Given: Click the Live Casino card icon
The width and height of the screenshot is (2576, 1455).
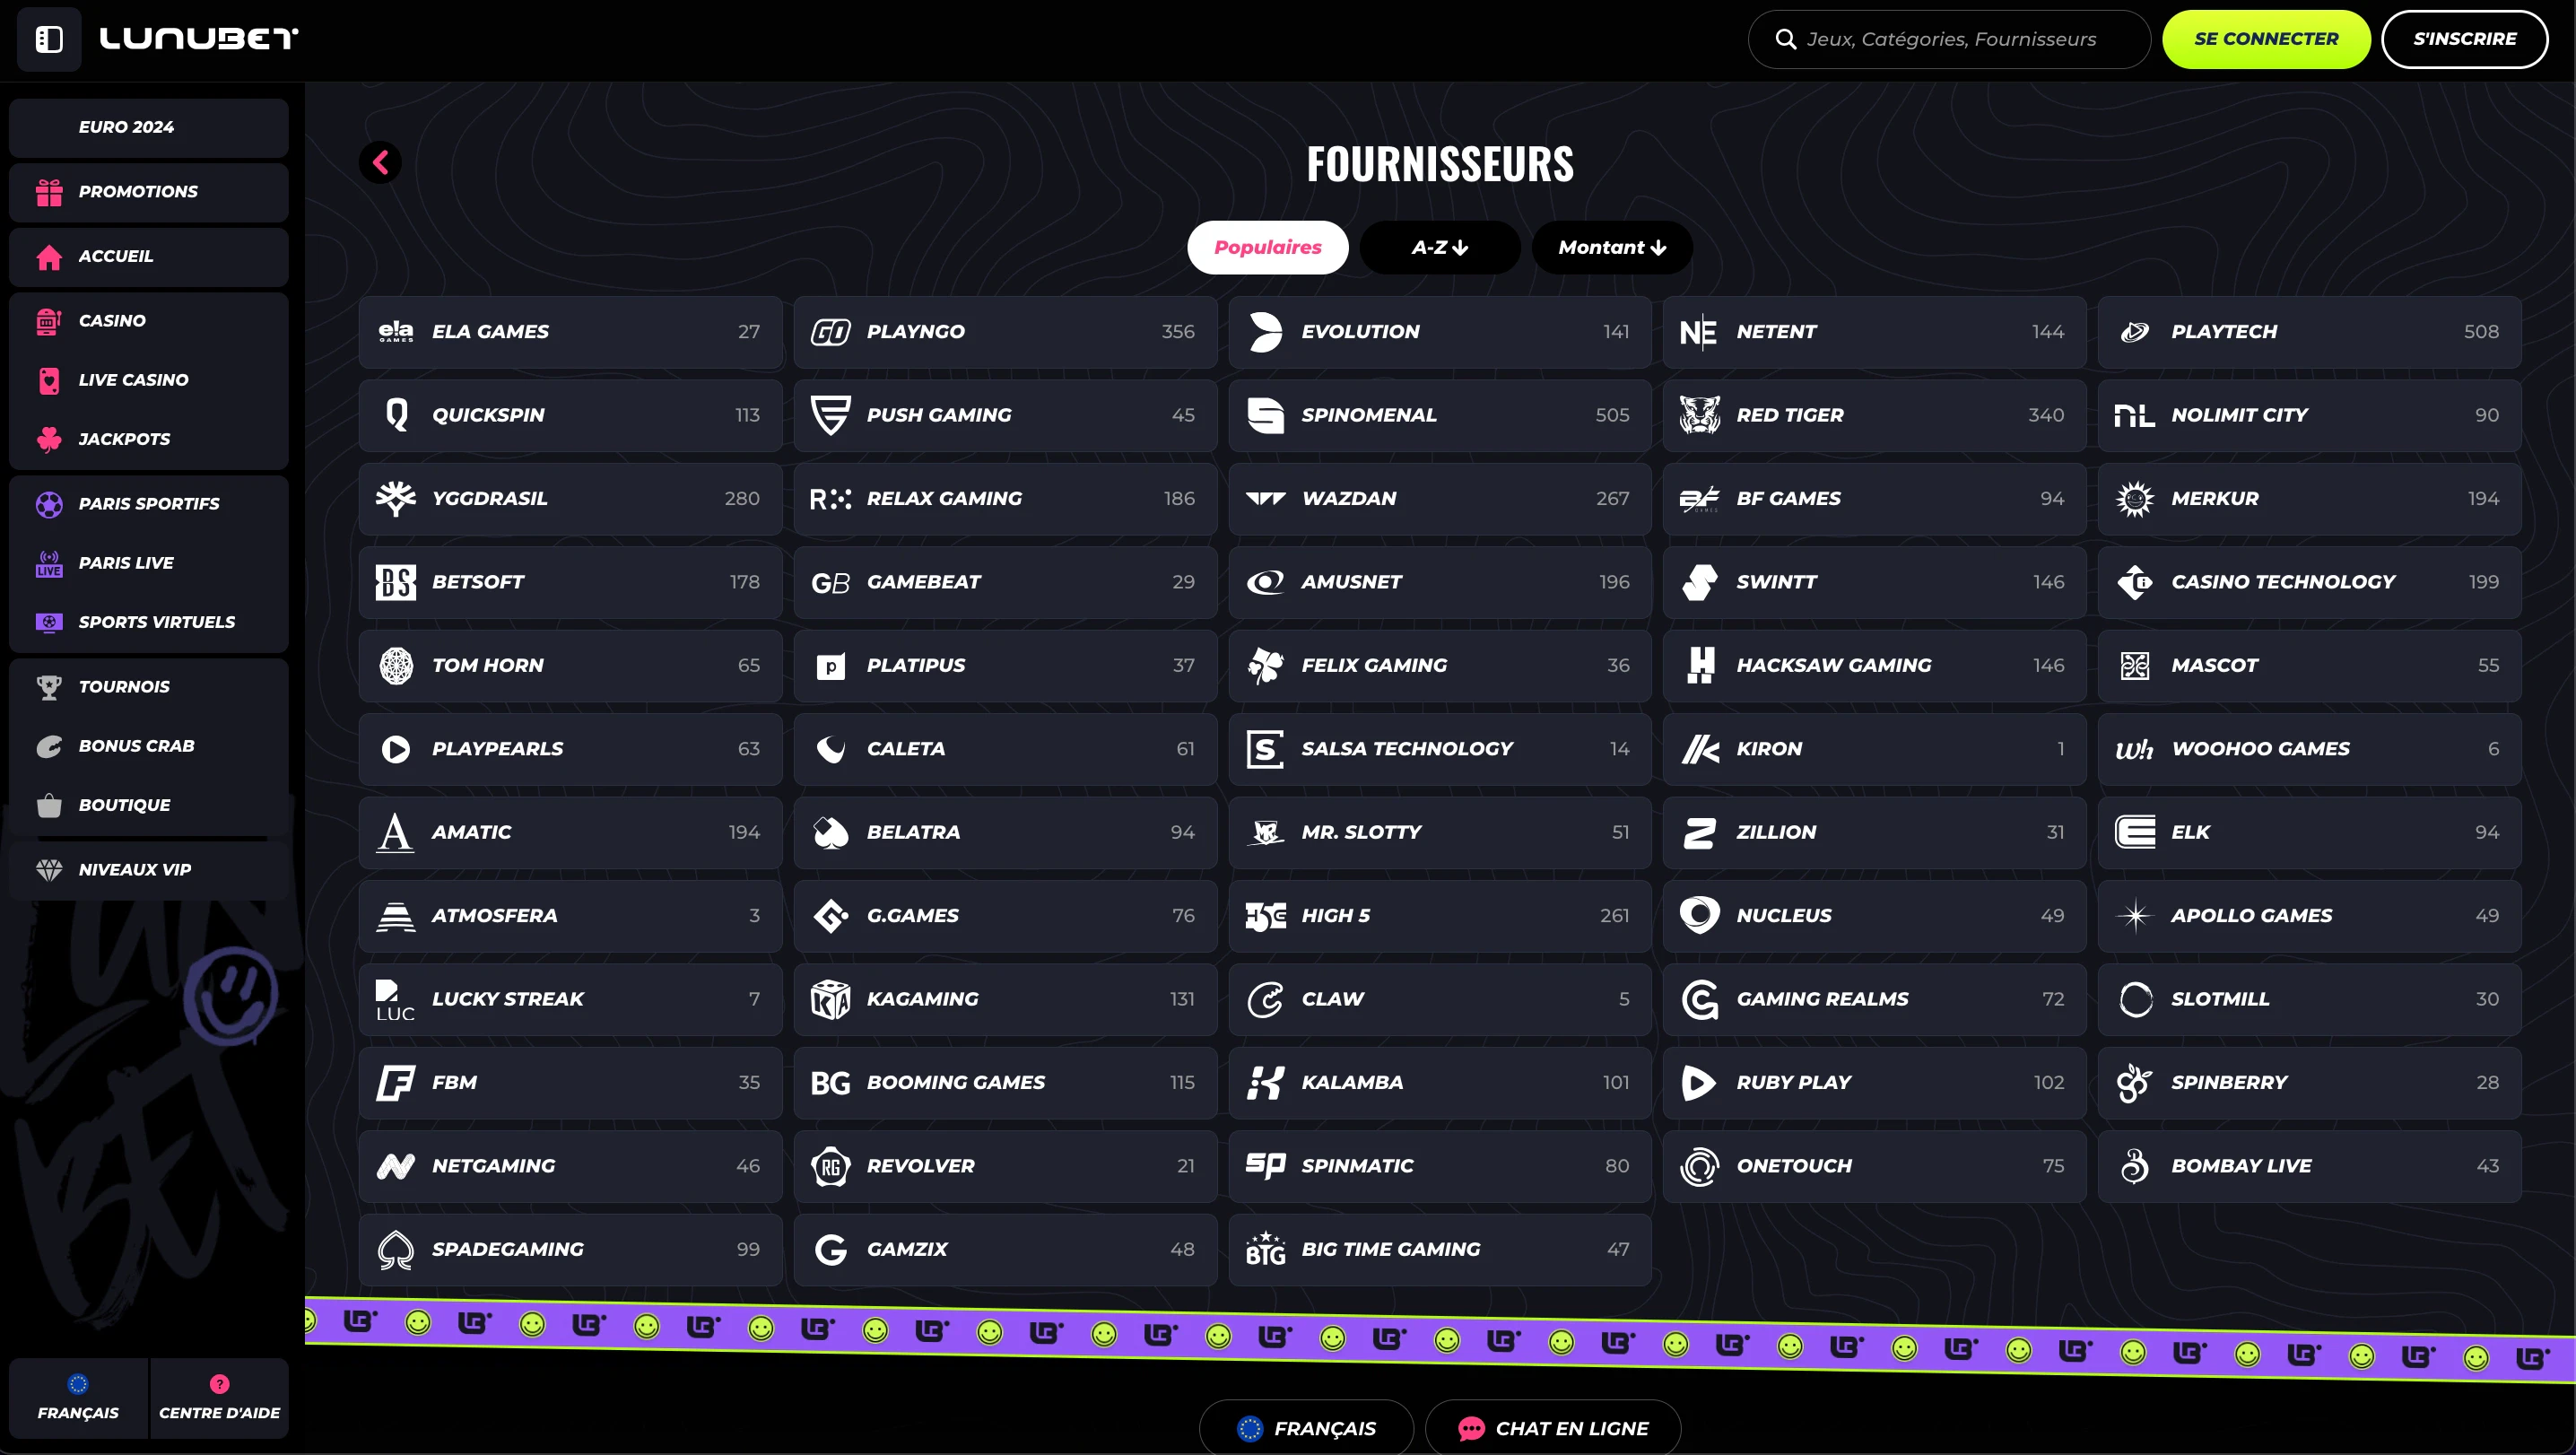Looking at the screenshot, I should point(49,380).
